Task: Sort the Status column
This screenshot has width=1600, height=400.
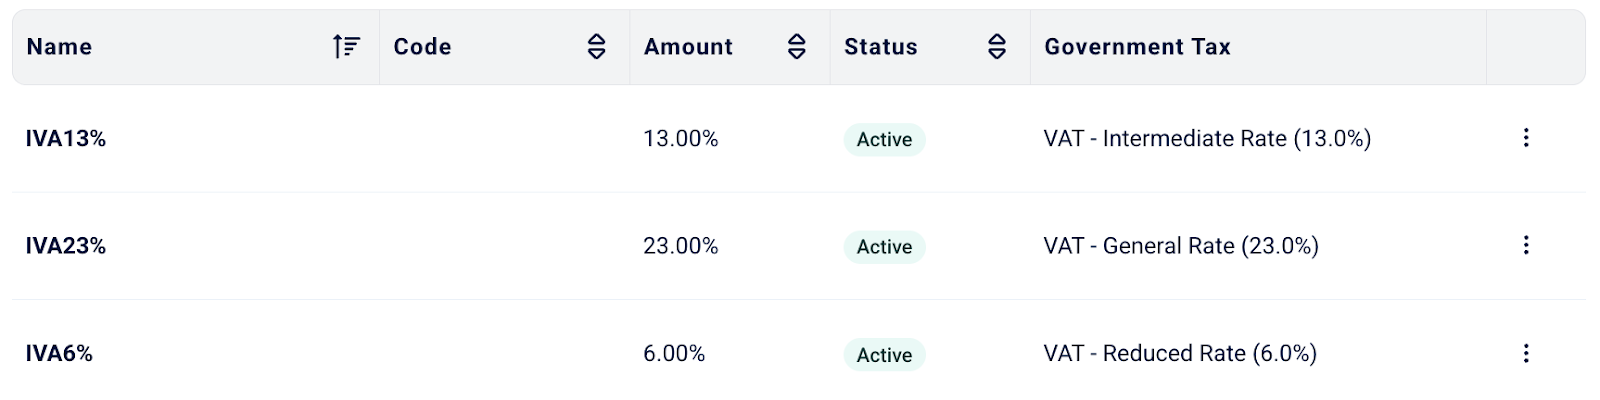Action: coord(996,46)
